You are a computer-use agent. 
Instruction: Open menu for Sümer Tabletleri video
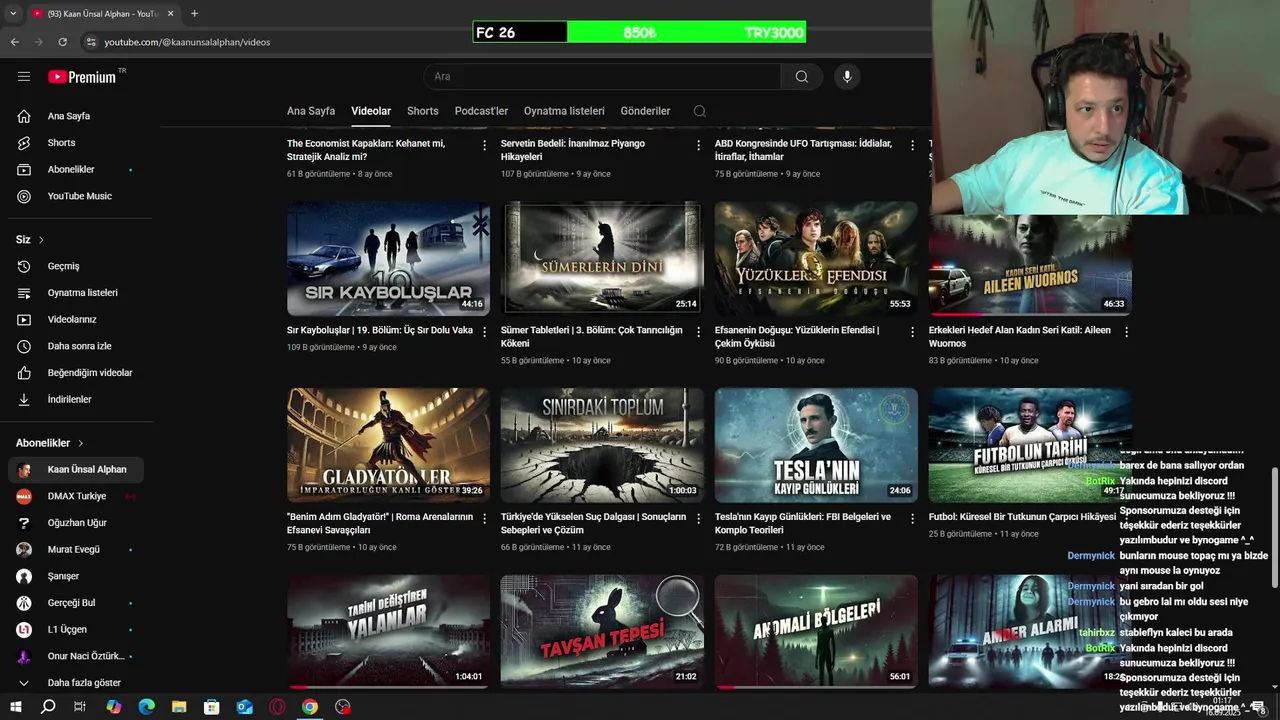point(699,331)
